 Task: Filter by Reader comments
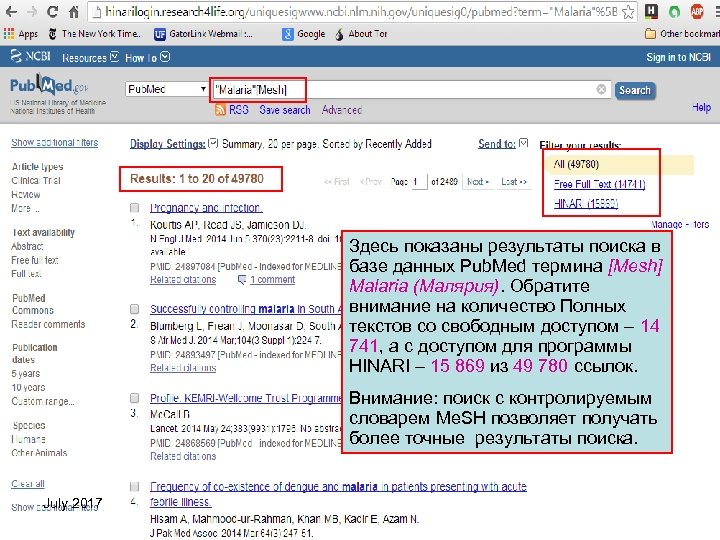(48, 324)
